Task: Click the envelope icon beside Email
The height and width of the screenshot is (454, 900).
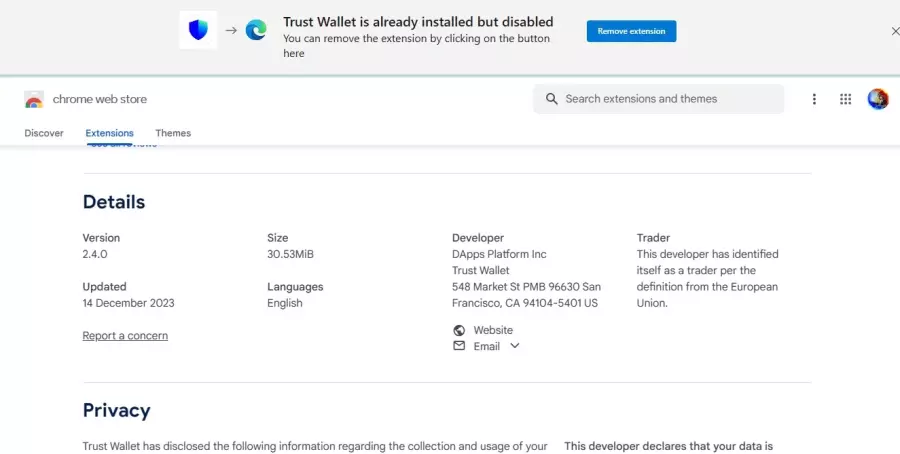Action: 459,346
